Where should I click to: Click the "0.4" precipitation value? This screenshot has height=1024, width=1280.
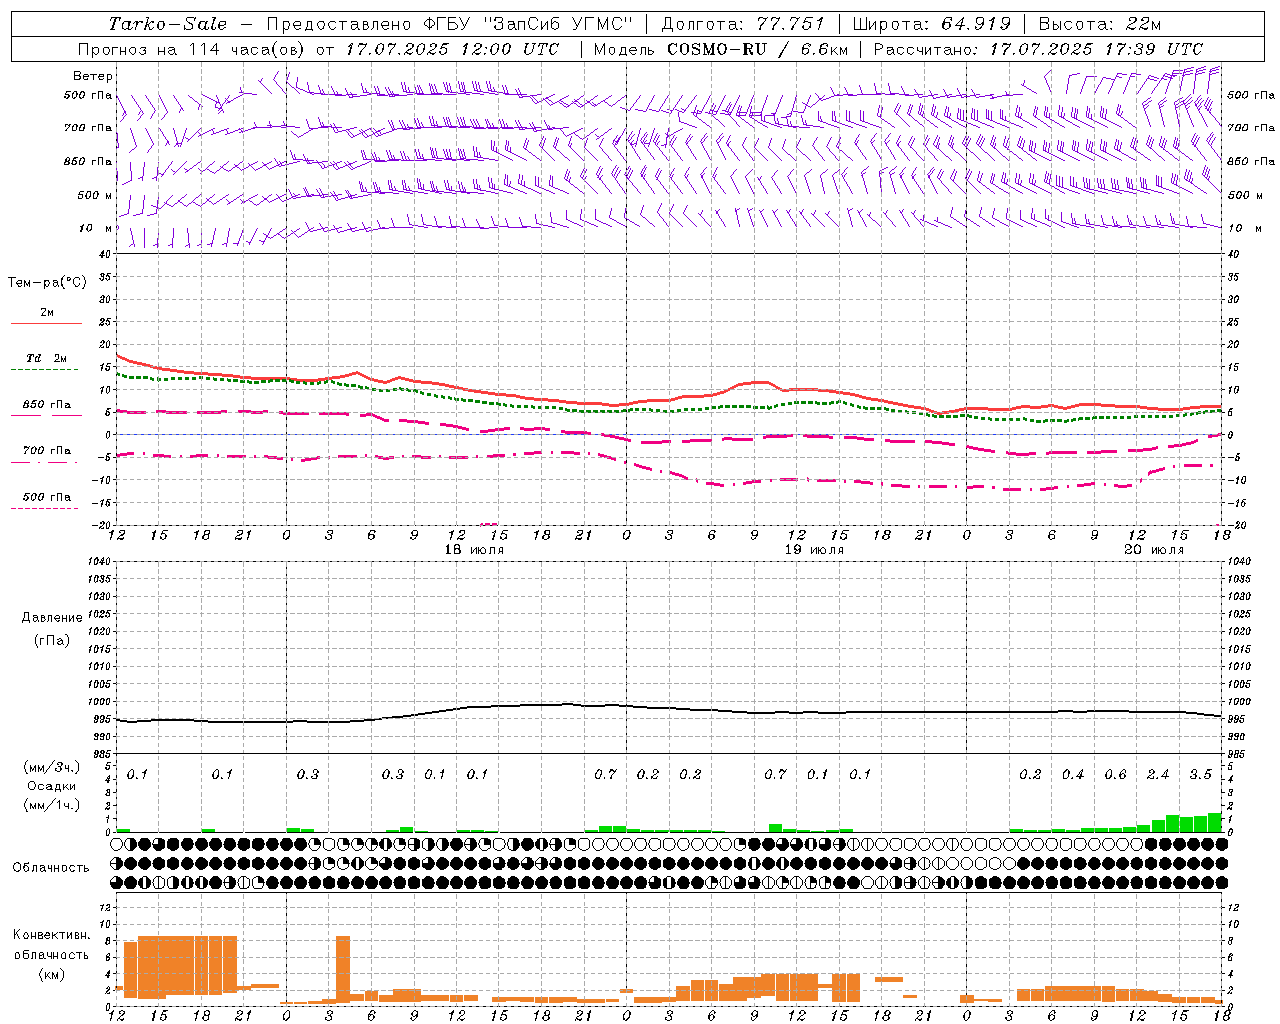click(1073, 775)
